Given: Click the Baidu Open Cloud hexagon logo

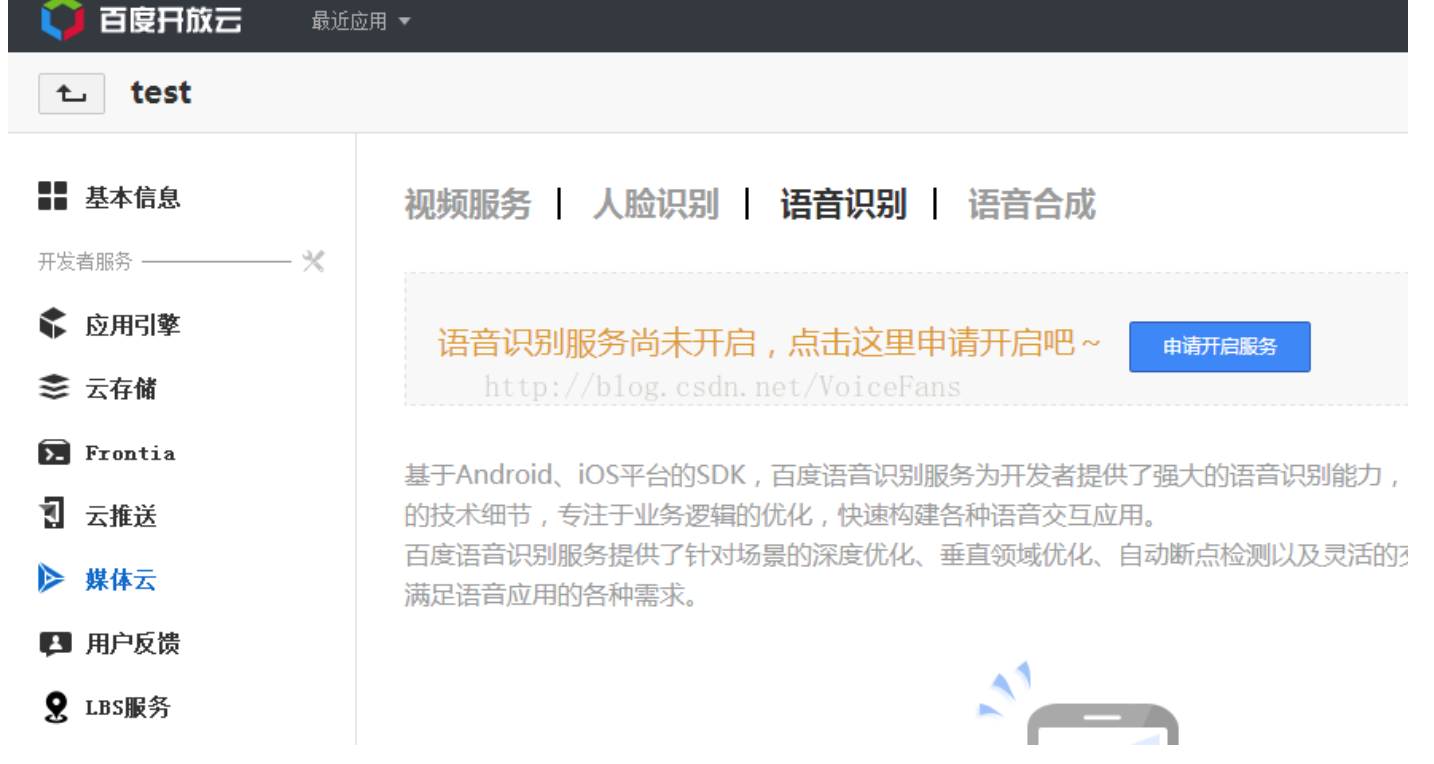Looking at the screenshot, I should [x=62, y=20].
